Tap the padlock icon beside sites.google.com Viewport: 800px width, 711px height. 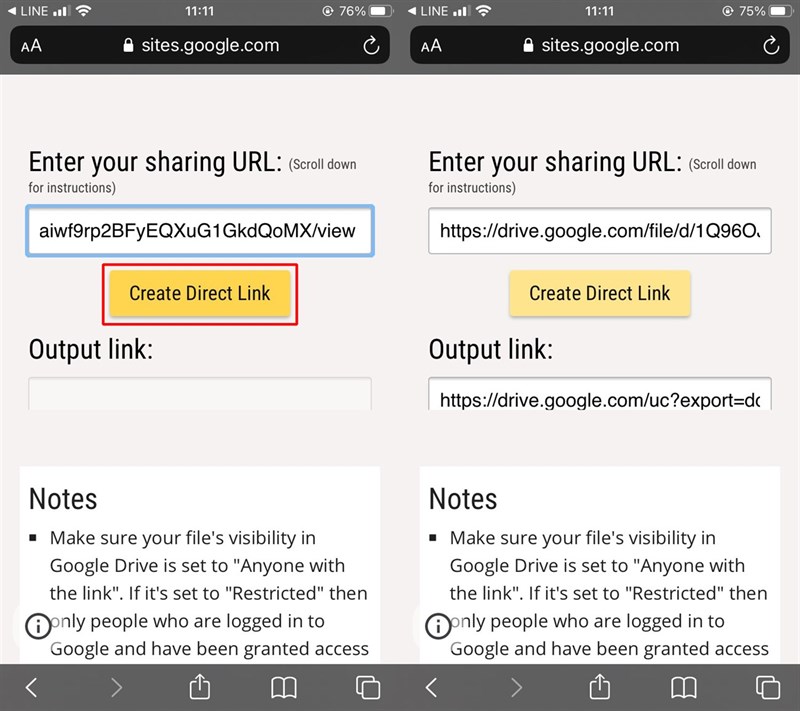point(127,45)
